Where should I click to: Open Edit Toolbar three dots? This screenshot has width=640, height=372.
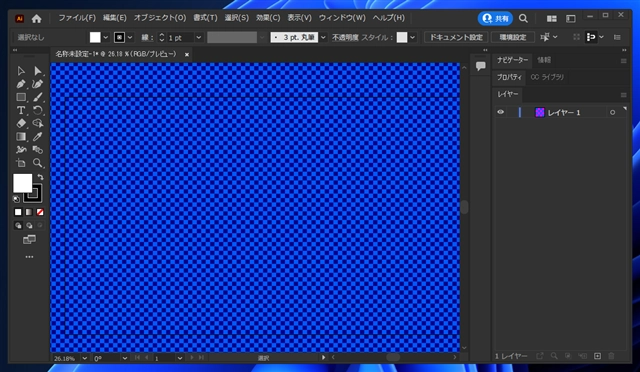coord(29,257)
